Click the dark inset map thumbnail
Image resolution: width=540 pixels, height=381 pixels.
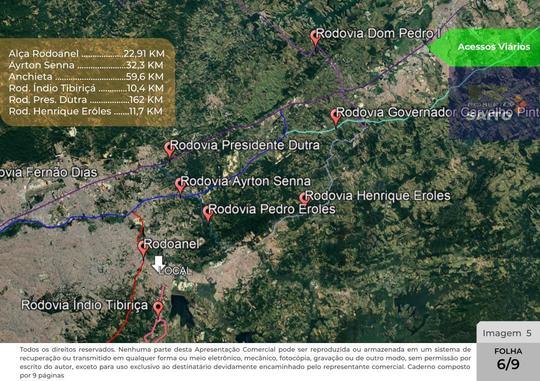[x=494, y=103]
